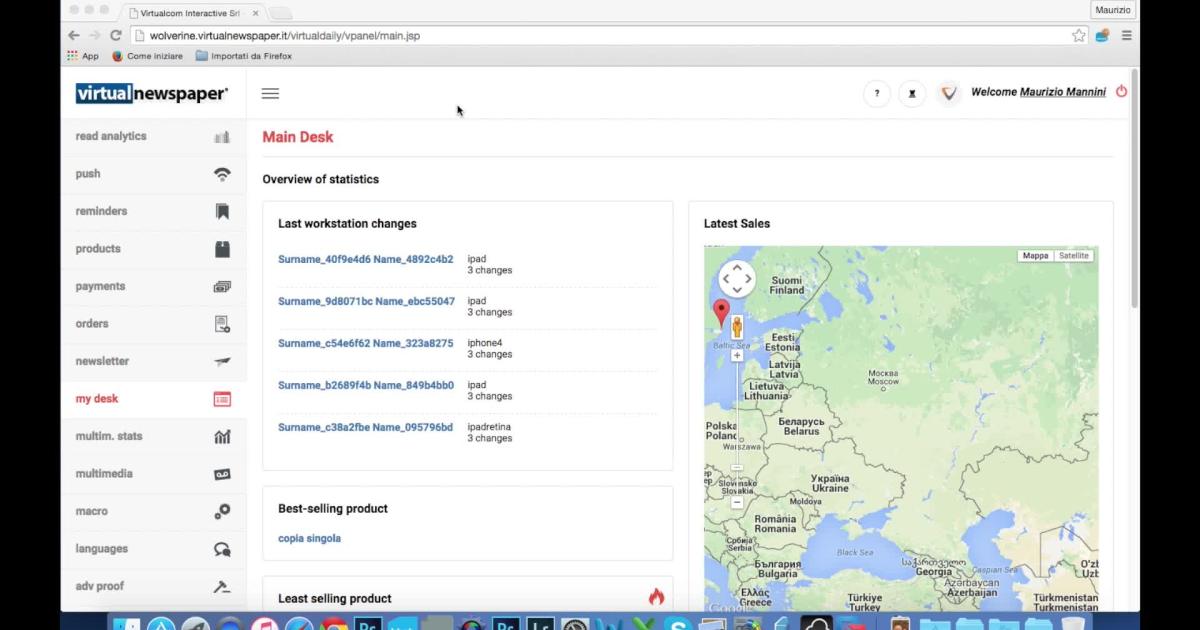Click the browser address bar

[x=600, y=35]
